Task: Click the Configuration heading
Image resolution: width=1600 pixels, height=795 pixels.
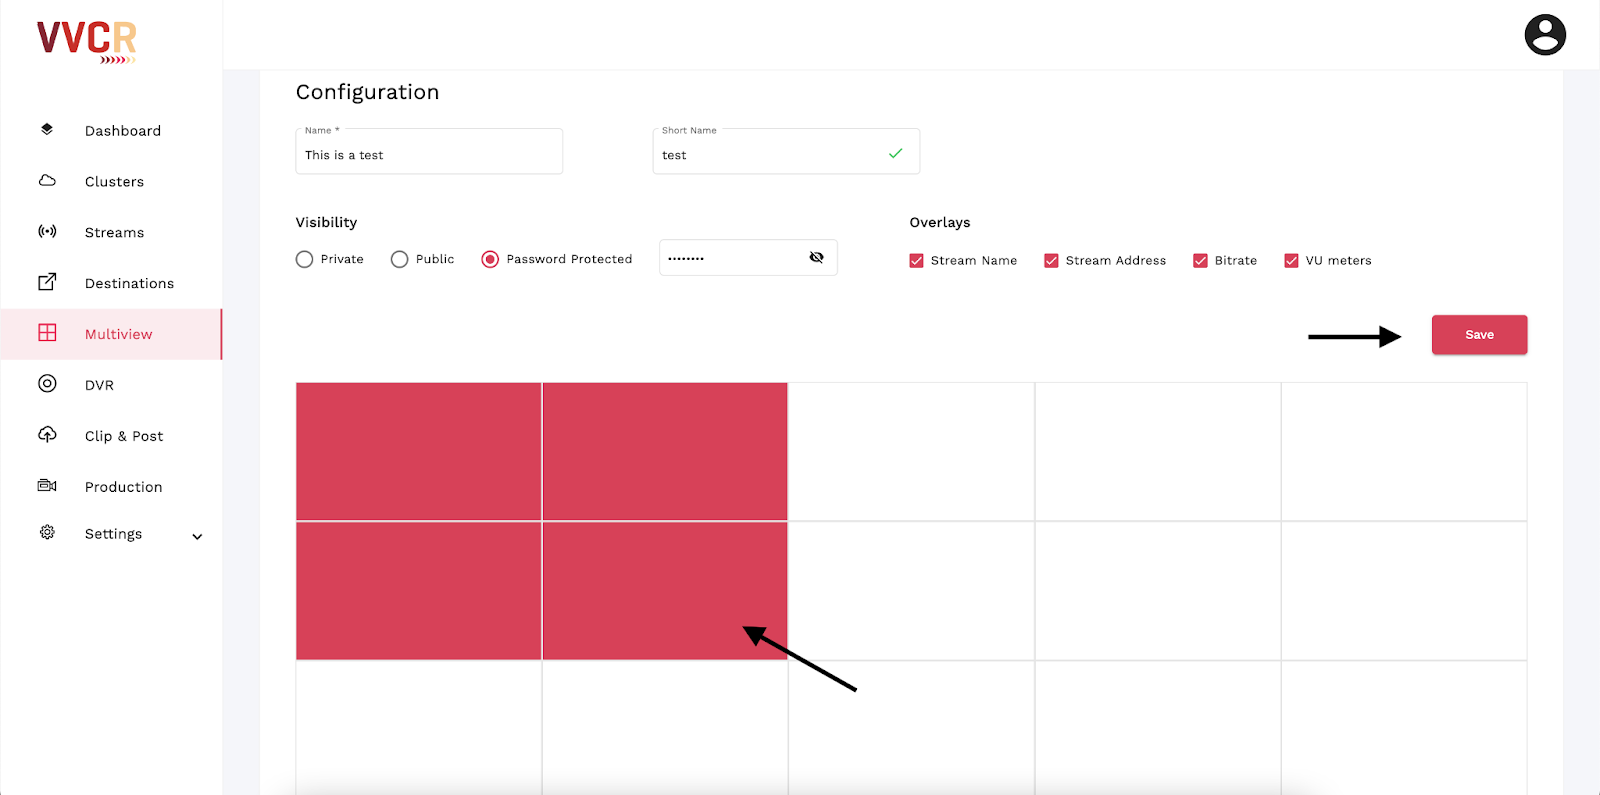Action: (x=367, y=92)
